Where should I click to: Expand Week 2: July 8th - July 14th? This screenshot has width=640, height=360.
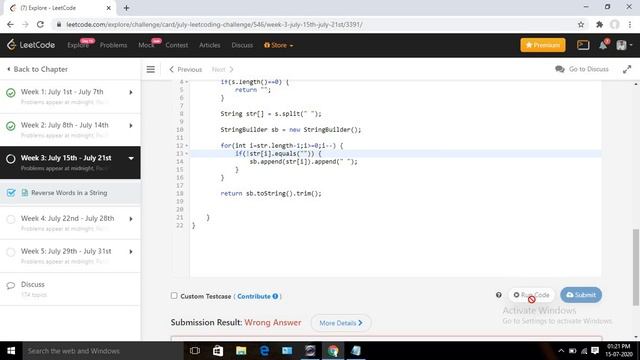[131, 125]
